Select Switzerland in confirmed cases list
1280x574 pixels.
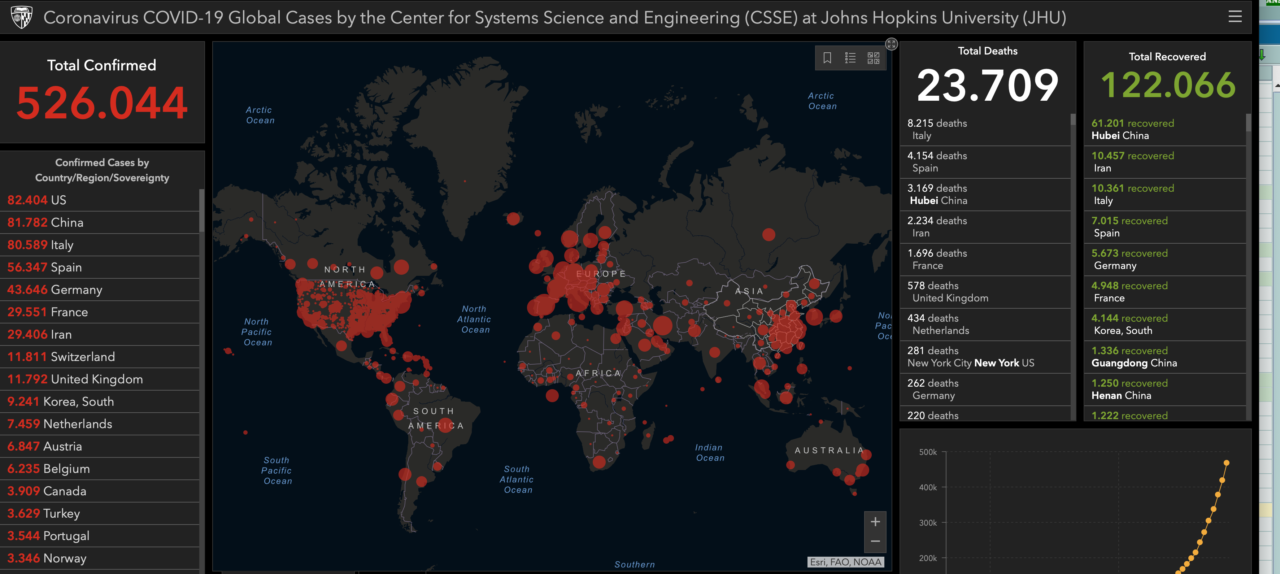click(x=101, y=356)
